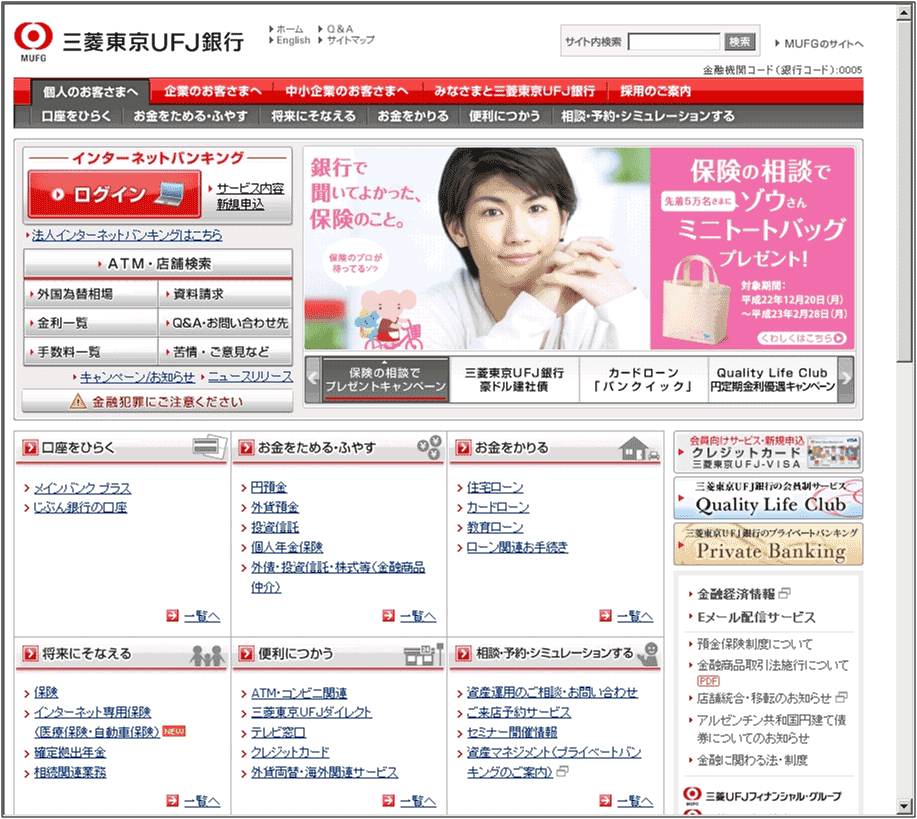
Task: Click the family icon in 将来にそなえる header
Action: pos(207,655)
